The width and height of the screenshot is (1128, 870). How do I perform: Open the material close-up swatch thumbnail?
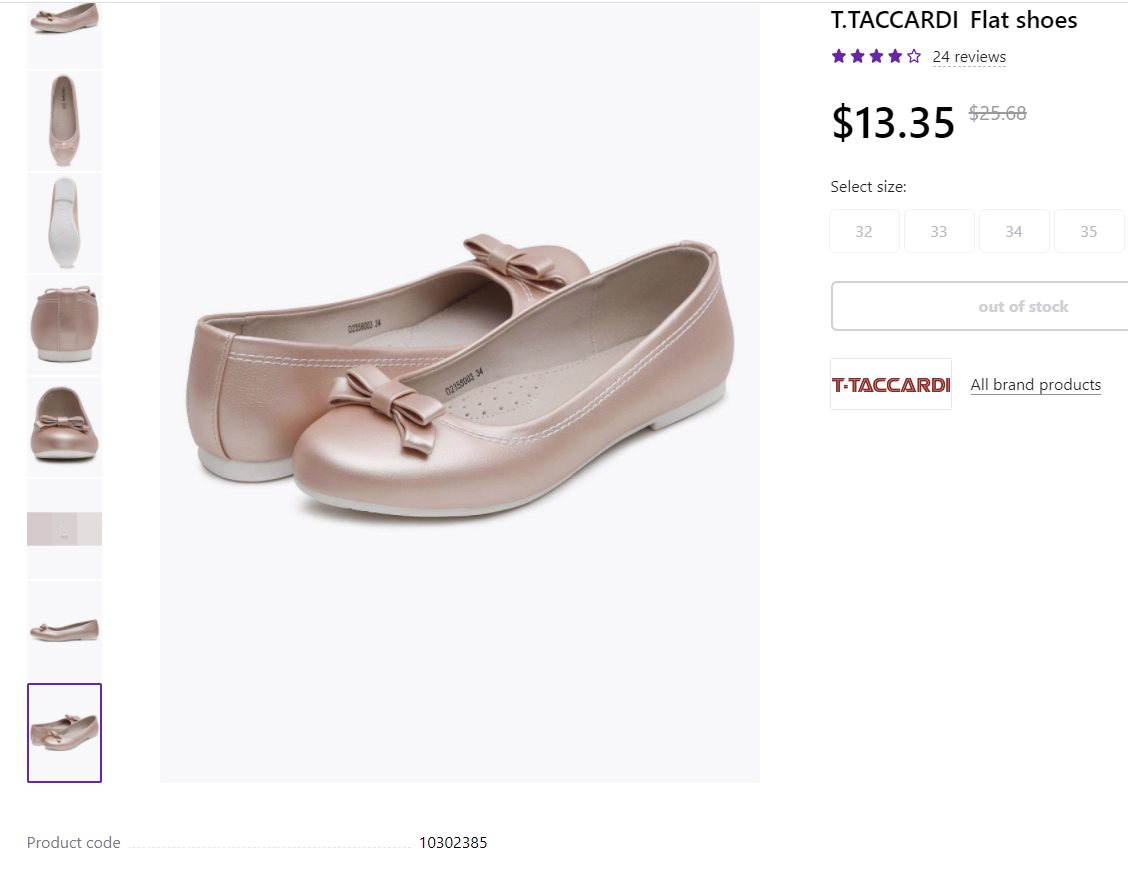click(64, 528)
